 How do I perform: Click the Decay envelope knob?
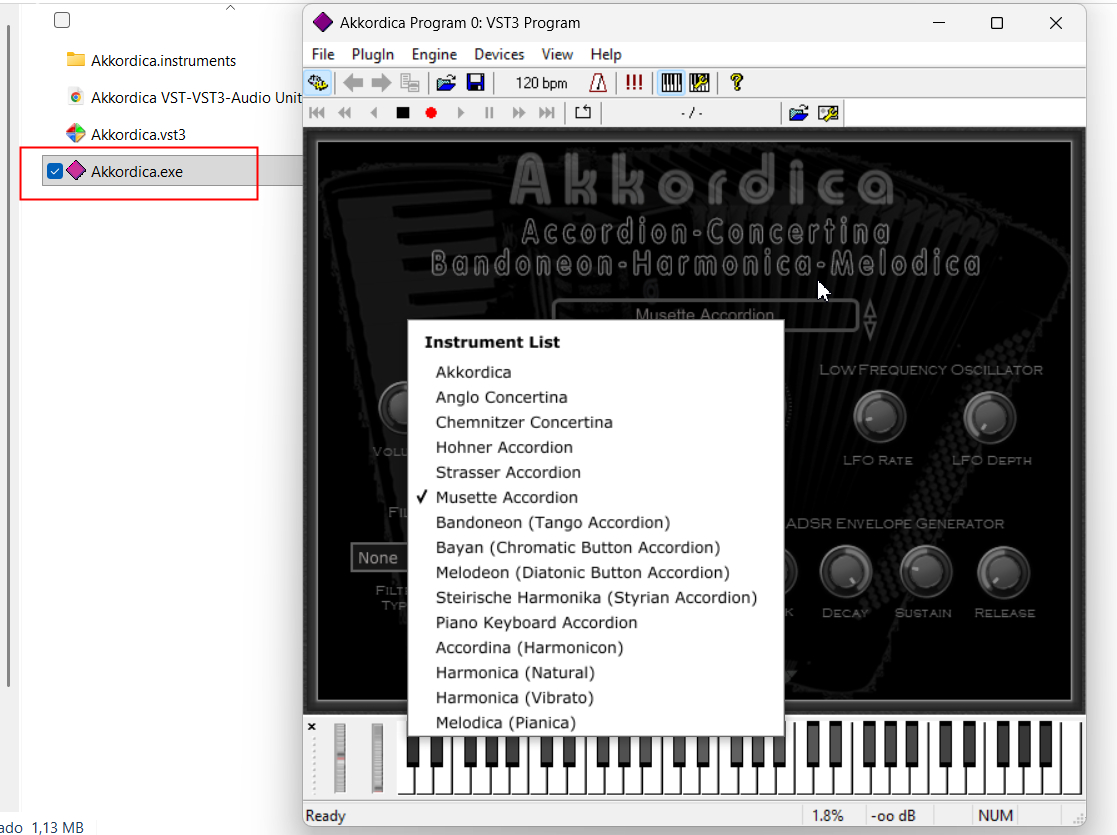point(846,571)
